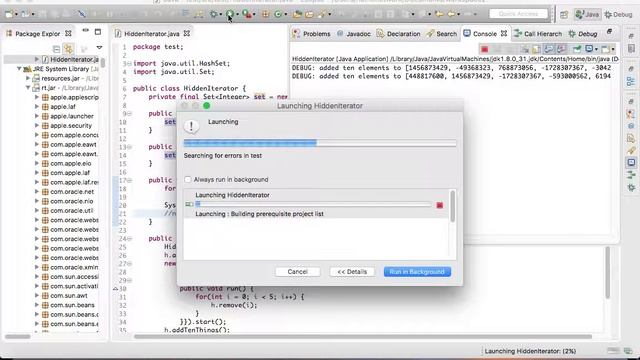
Task: Open Package Explorer view menu triangle
Action: click(99, 49)
